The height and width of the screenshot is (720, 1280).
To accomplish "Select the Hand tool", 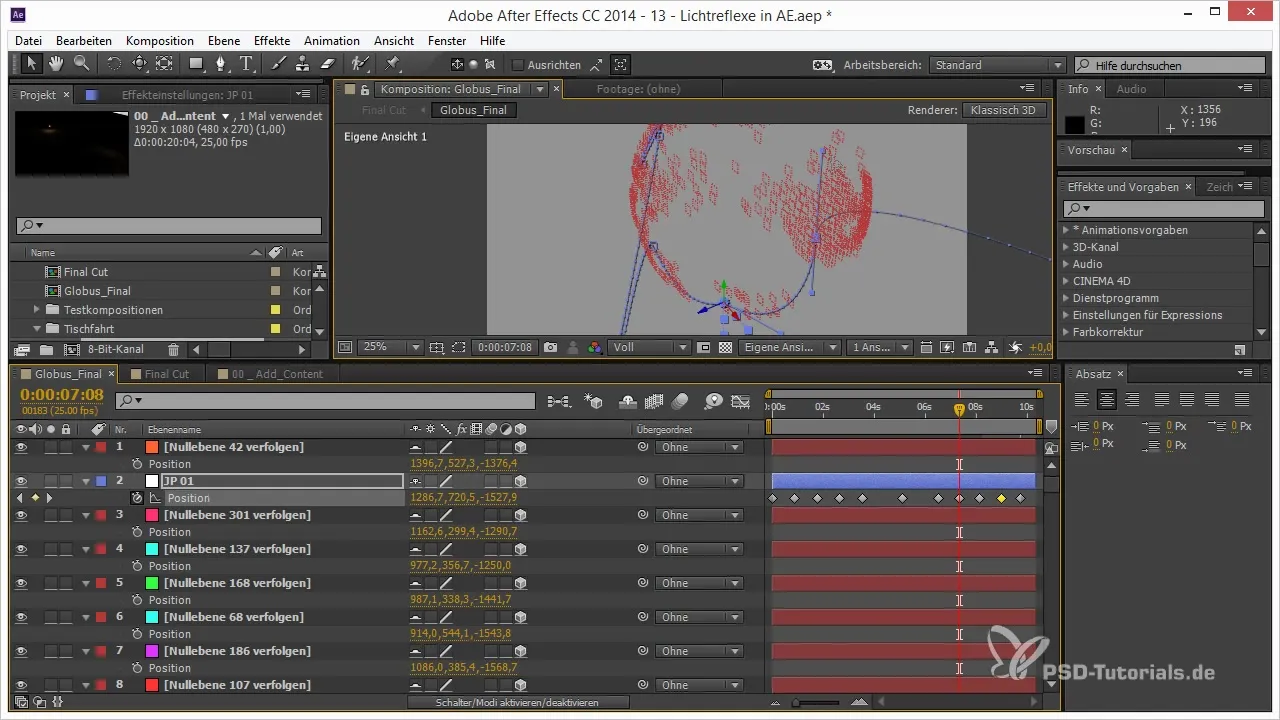I will 56,64.
